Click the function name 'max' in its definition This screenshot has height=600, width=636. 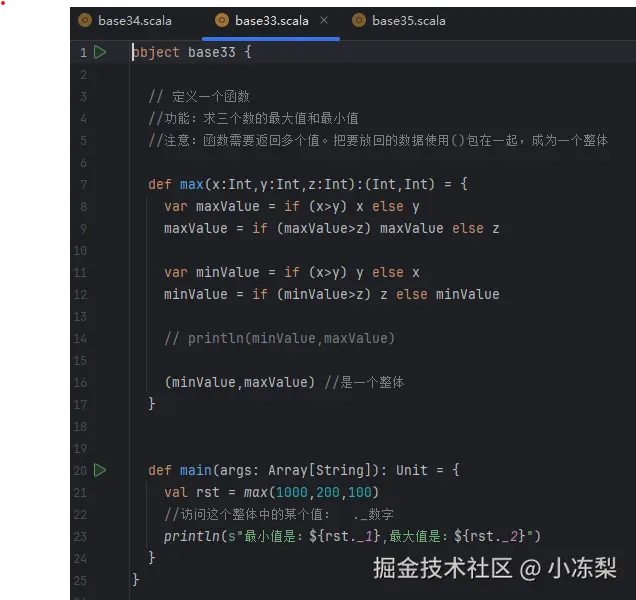(191, 185)
